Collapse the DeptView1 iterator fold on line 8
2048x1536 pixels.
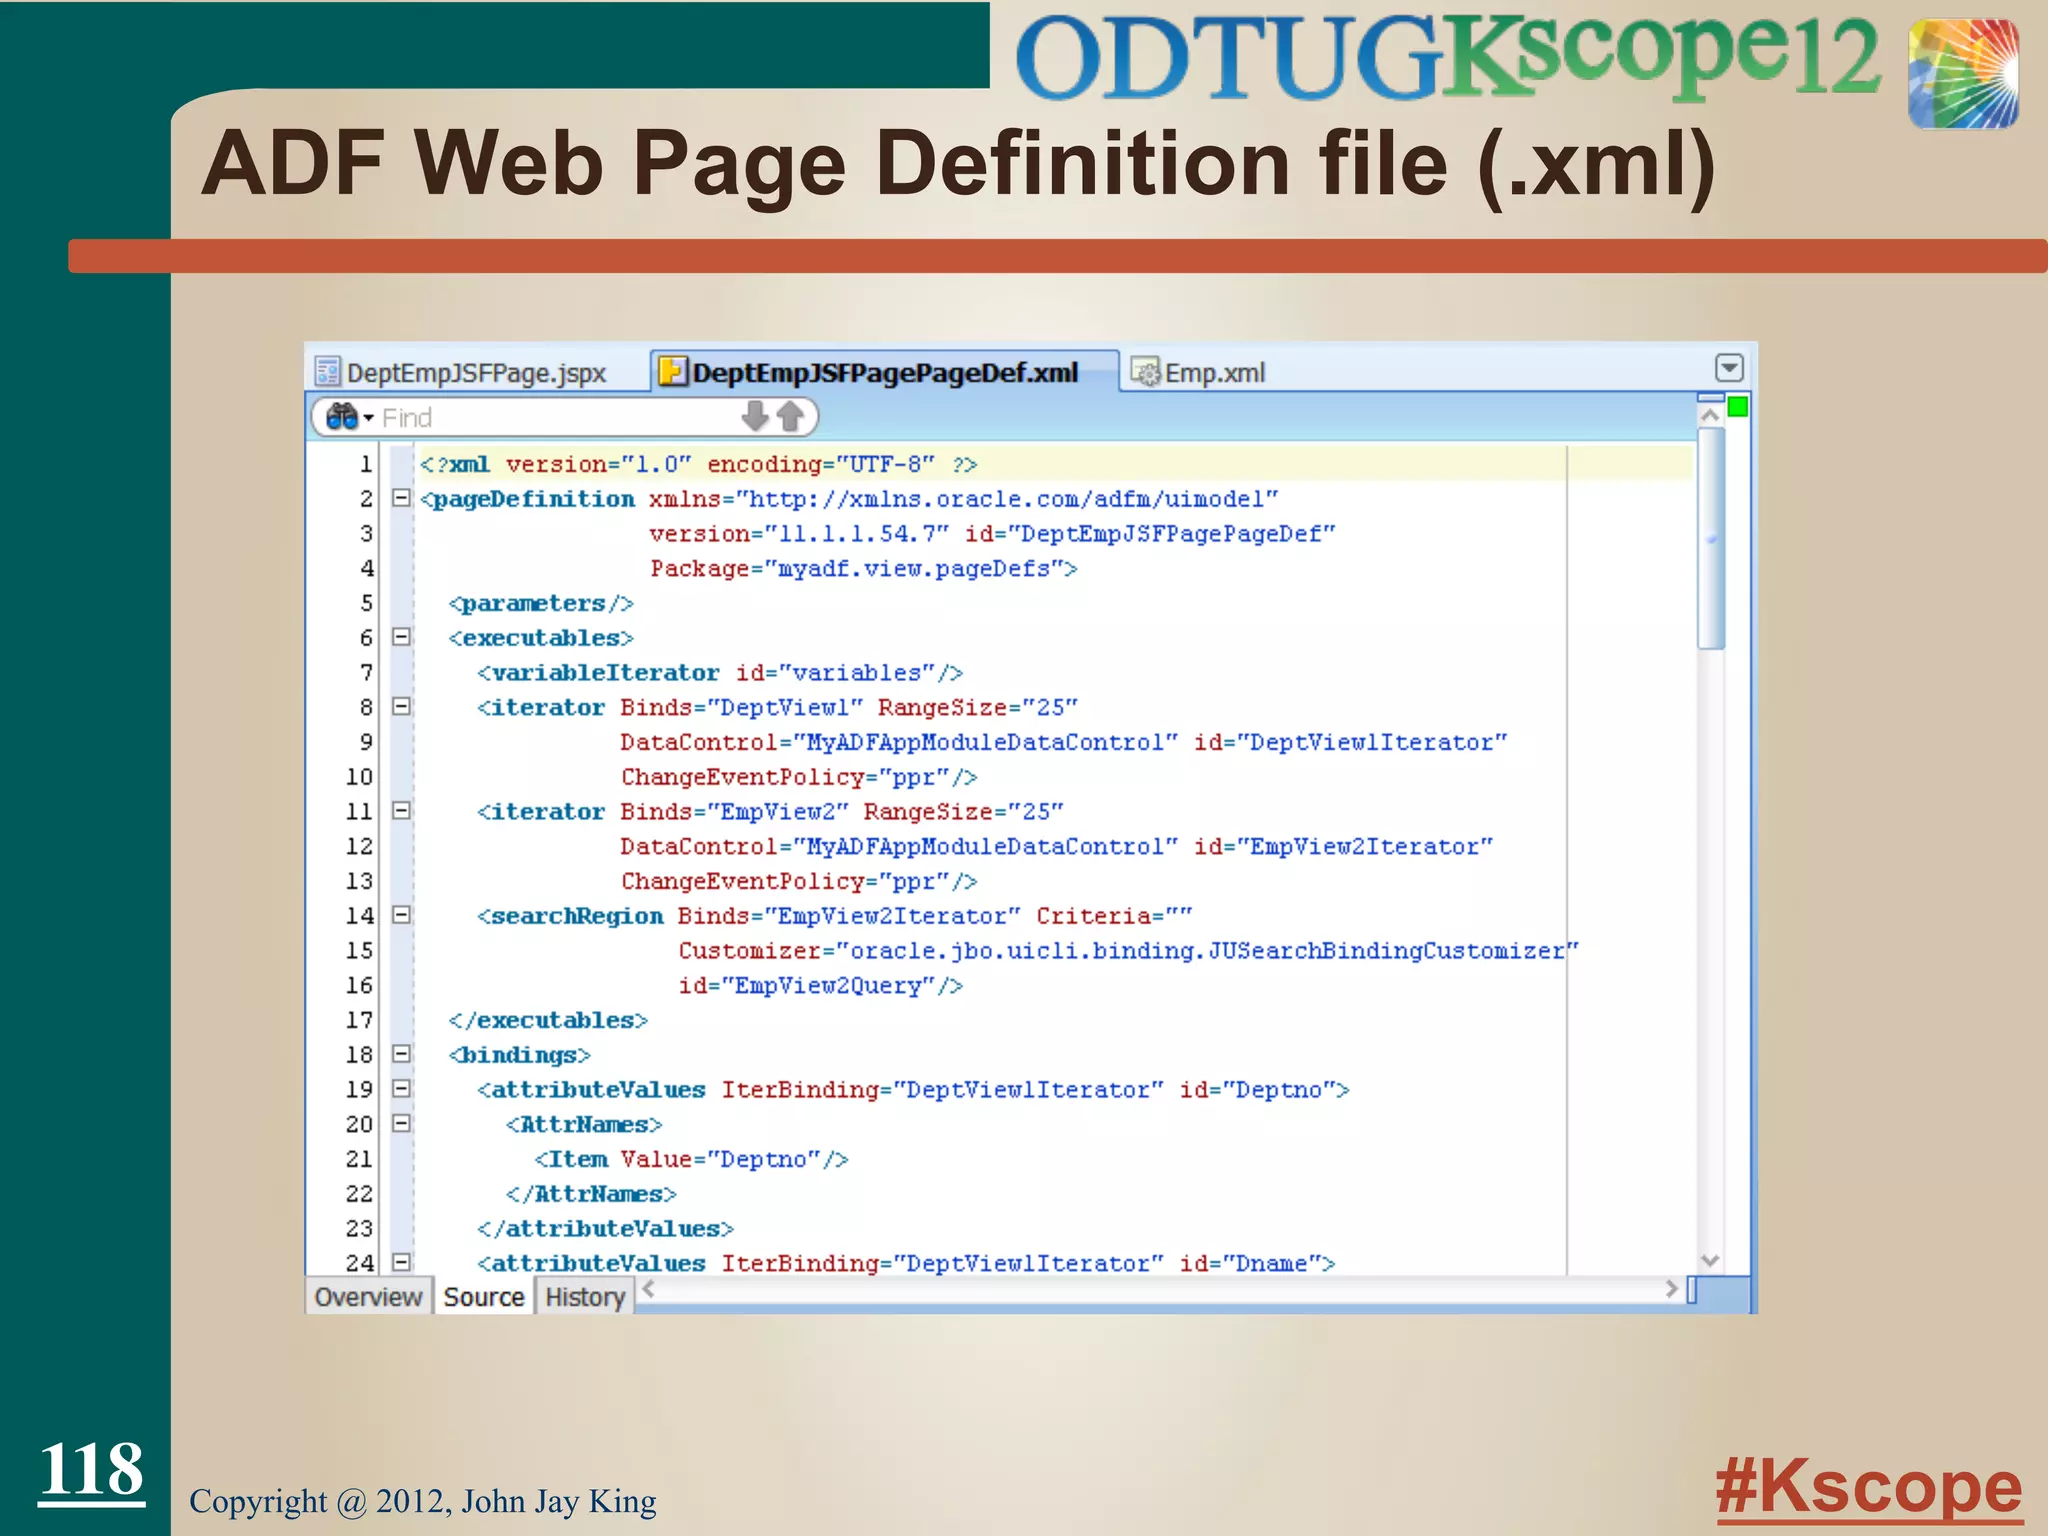tap(401, 707)
